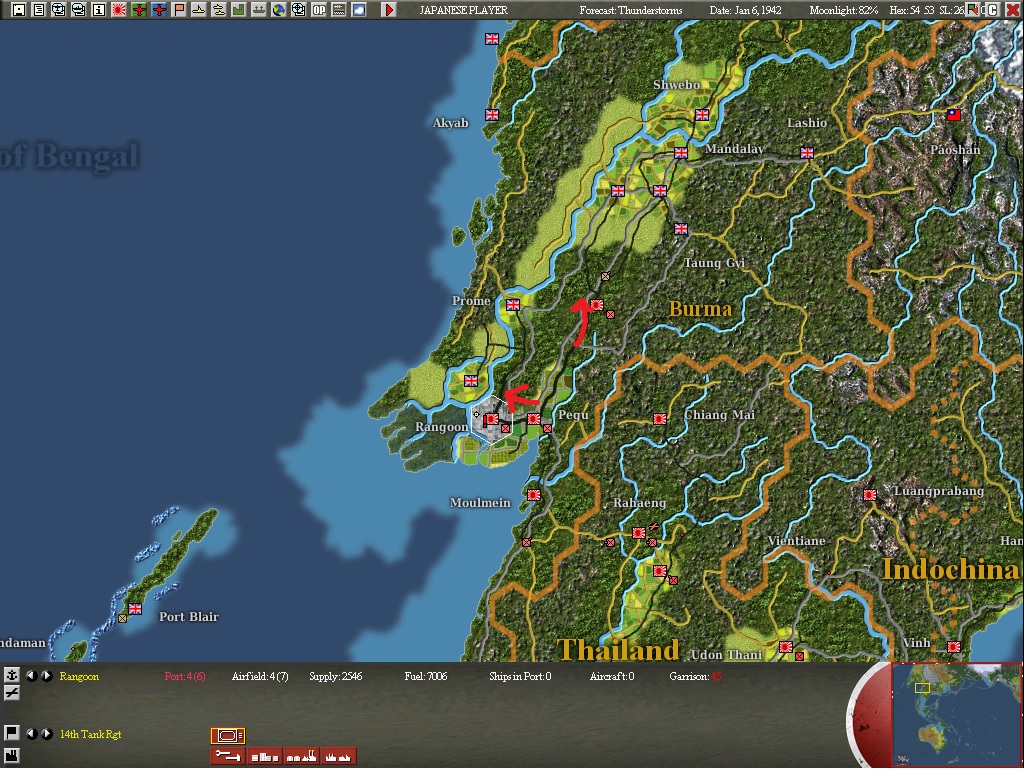Click the factory industry icon in bottom panel
This screenshot has height=770, width=1027.
coord(11,755)
